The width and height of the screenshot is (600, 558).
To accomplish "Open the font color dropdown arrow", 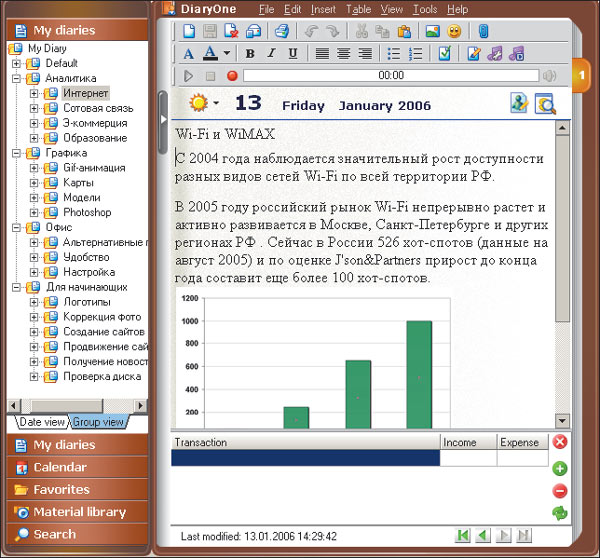I will pos(227,54).
